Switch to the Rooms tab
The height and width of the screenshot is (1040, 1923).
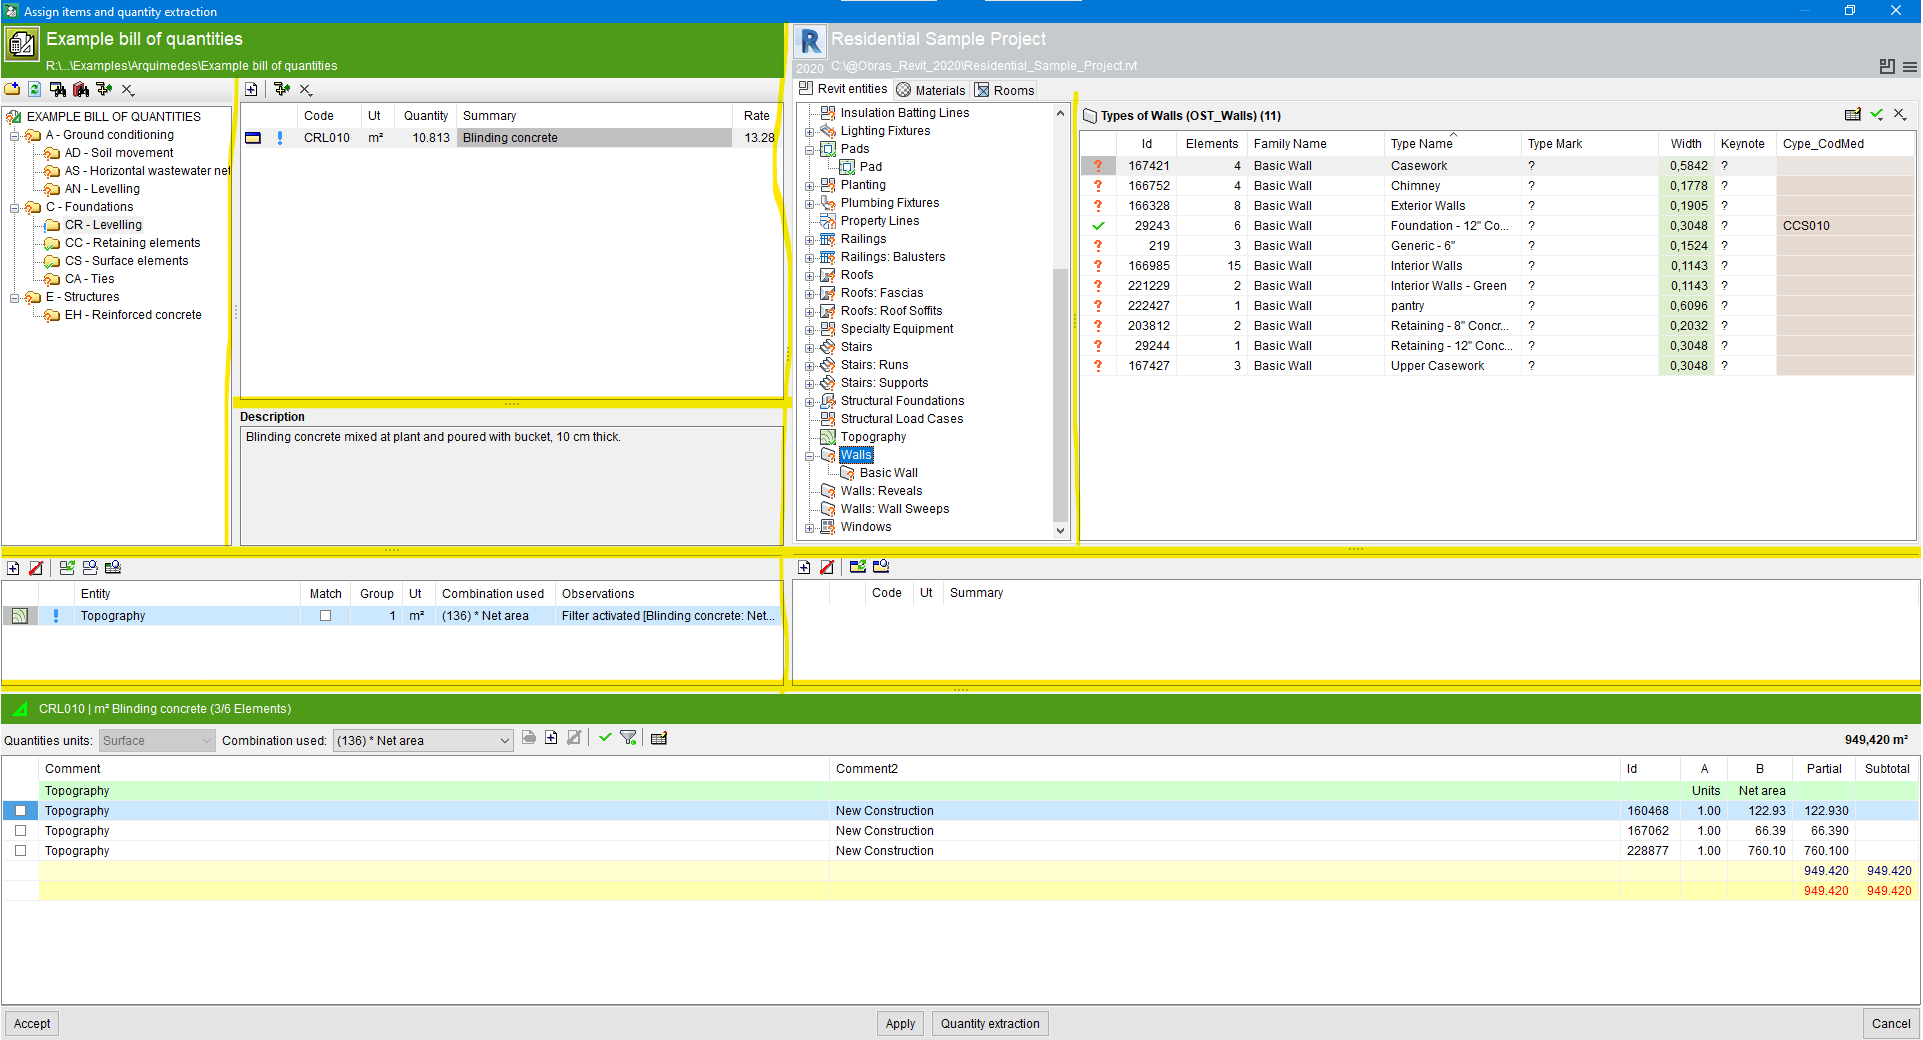[1005, 90]
